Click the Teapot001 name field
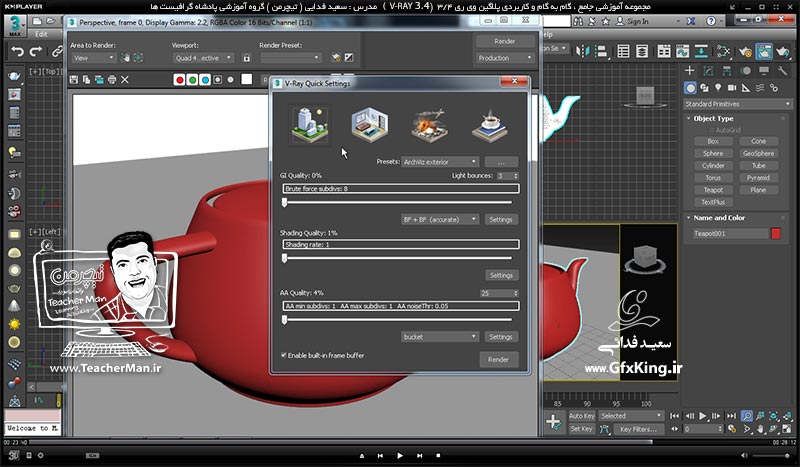This screenshot has height=467, width=800. [730, 234]
